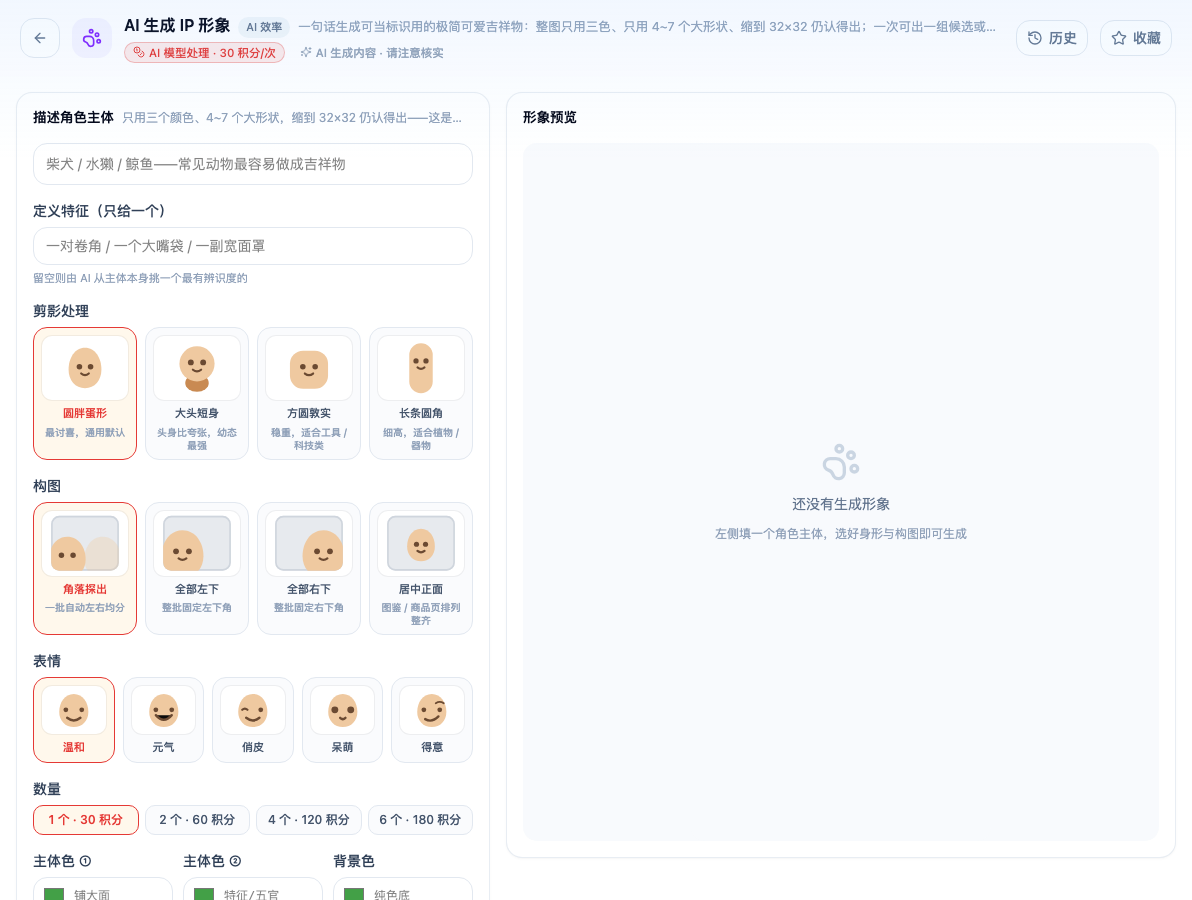Click the AI 效率 tag
This screenshot has width=1192, height=900.
coord(264,27)
